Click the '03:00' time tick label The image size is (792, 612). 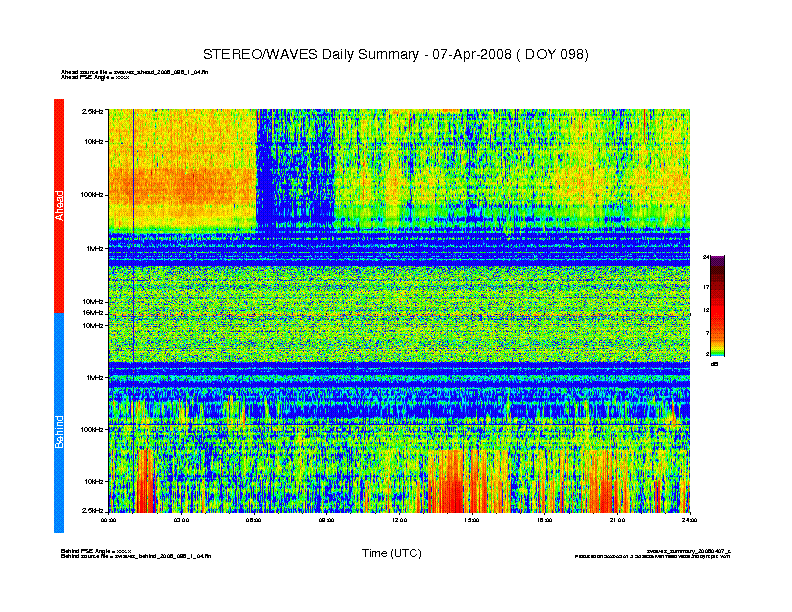point(181,520)
